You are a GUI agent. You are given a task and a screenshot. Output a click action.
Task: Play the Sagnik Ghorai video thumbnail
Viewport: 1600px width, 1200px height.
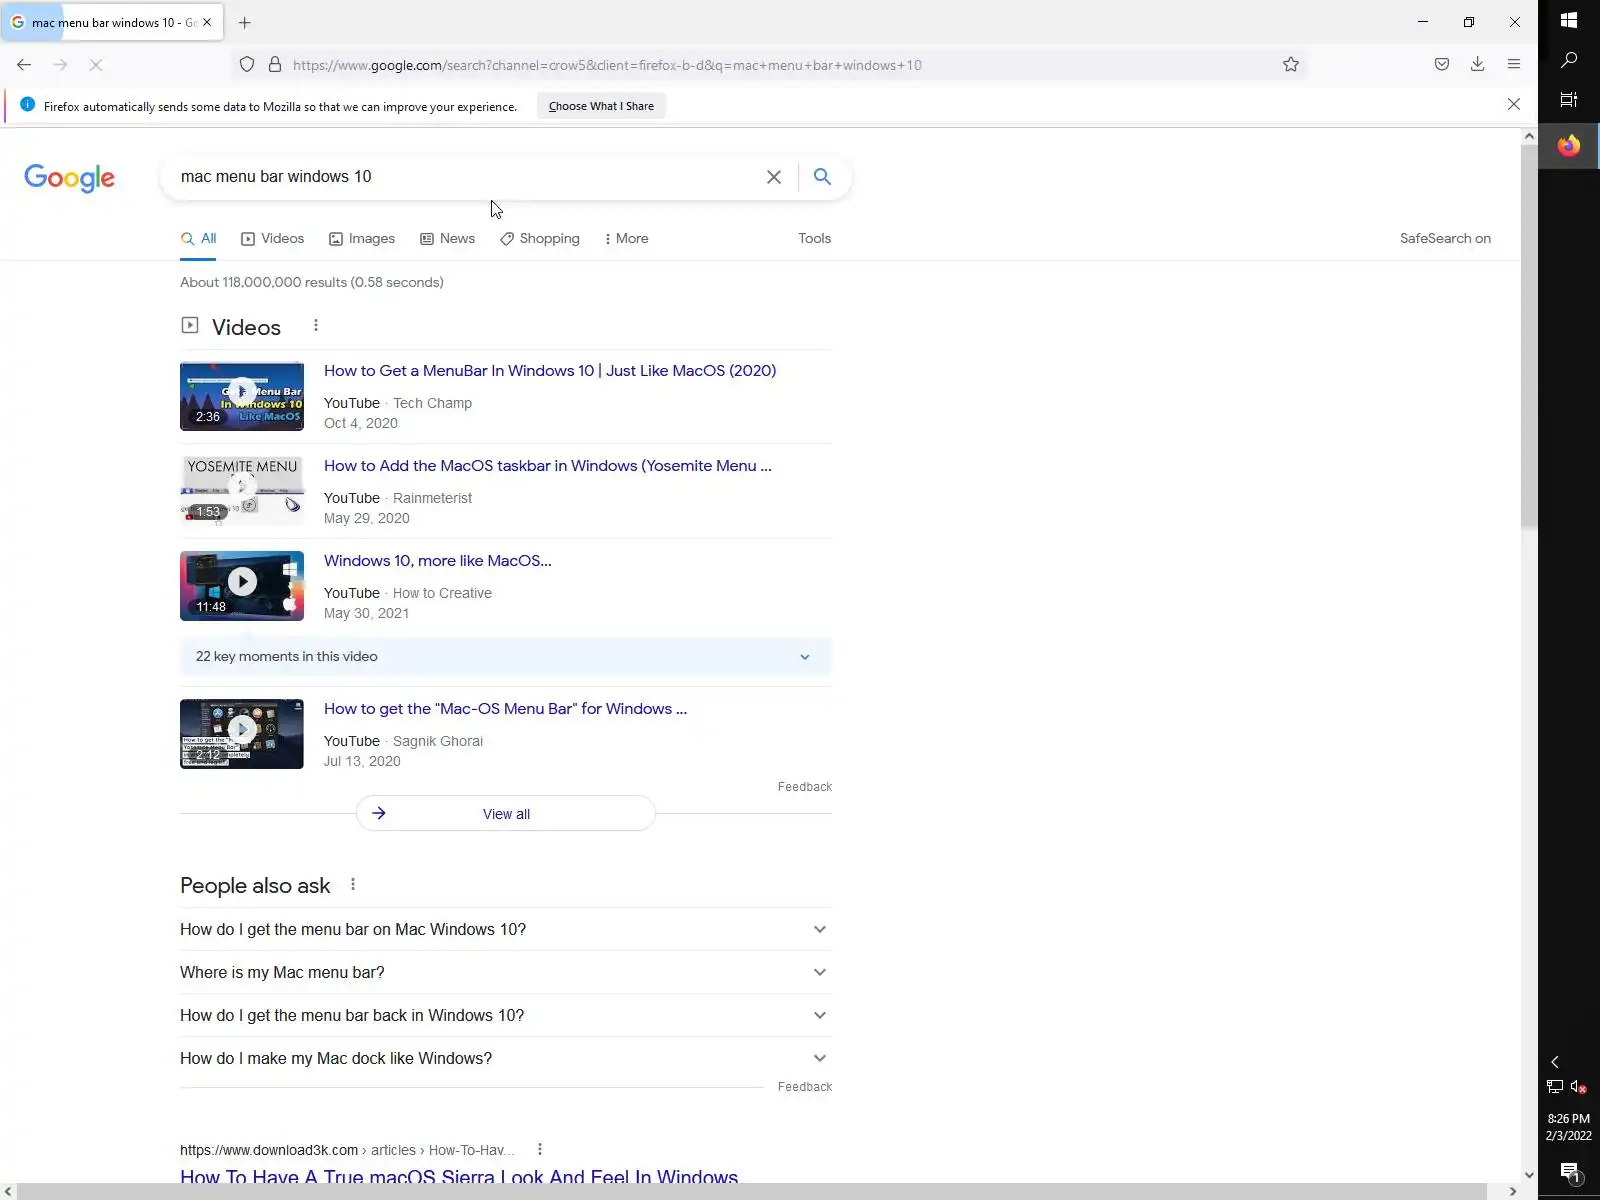pyautogui.click(x=242, y=734)
